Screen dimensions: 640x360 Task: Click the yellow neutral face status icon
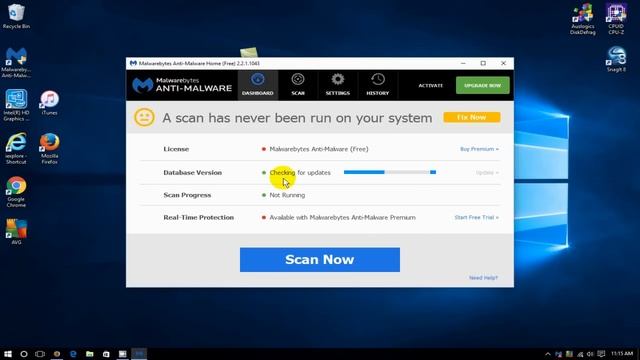144,118
